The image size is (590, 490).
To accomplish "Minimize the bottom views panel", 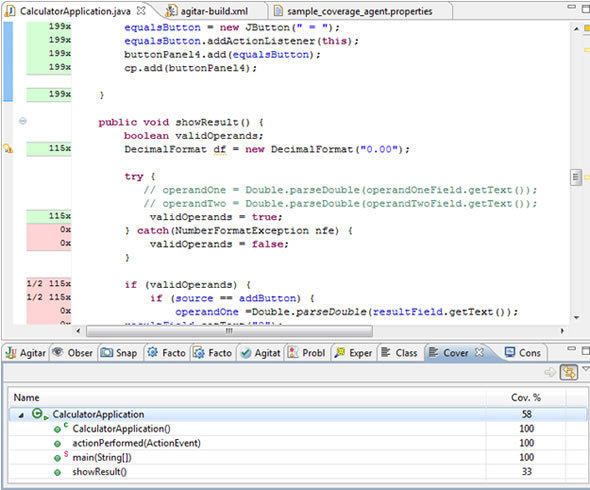I will pos(572,348).
